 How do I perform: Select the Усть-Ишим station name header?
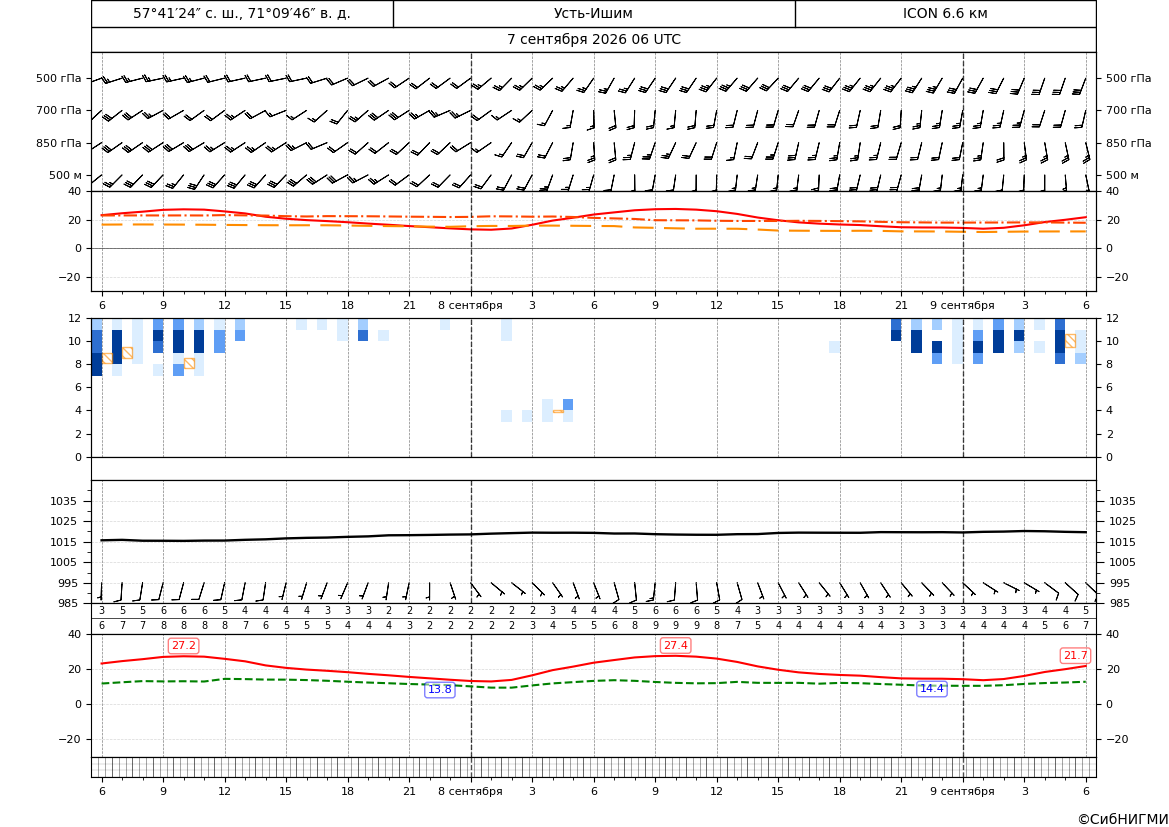point(593,13)
